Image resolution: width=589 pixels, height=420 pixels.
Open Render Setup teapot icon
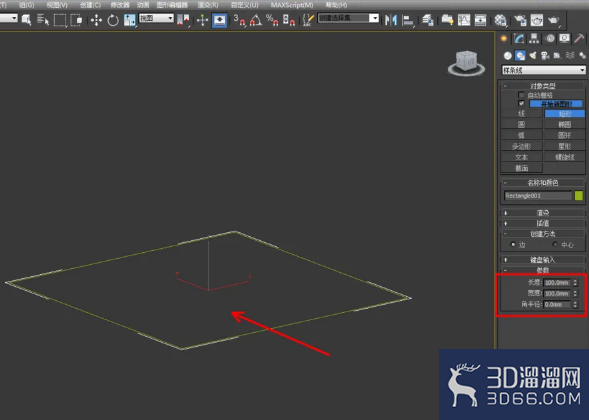(x=520, y=20)
